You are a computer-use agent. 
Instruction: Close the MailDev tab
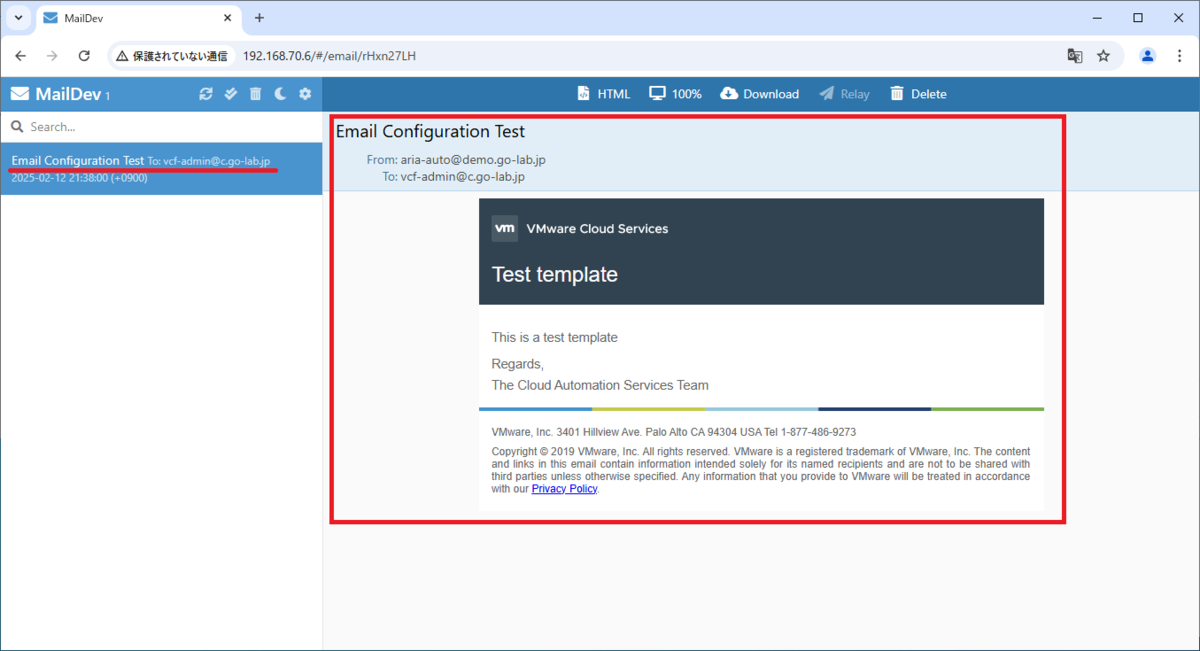(x=227, y=18)
